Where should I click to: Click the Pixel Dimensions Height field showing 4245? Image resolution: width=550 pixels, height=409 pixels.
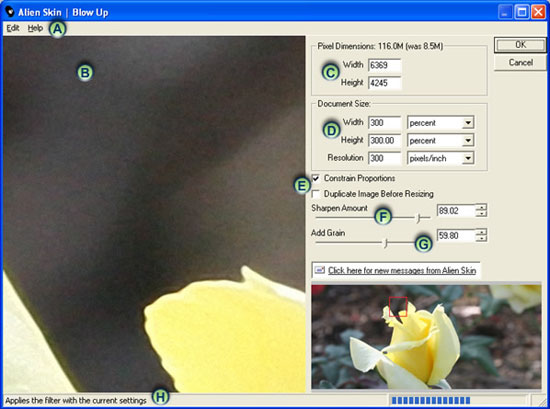384,83
